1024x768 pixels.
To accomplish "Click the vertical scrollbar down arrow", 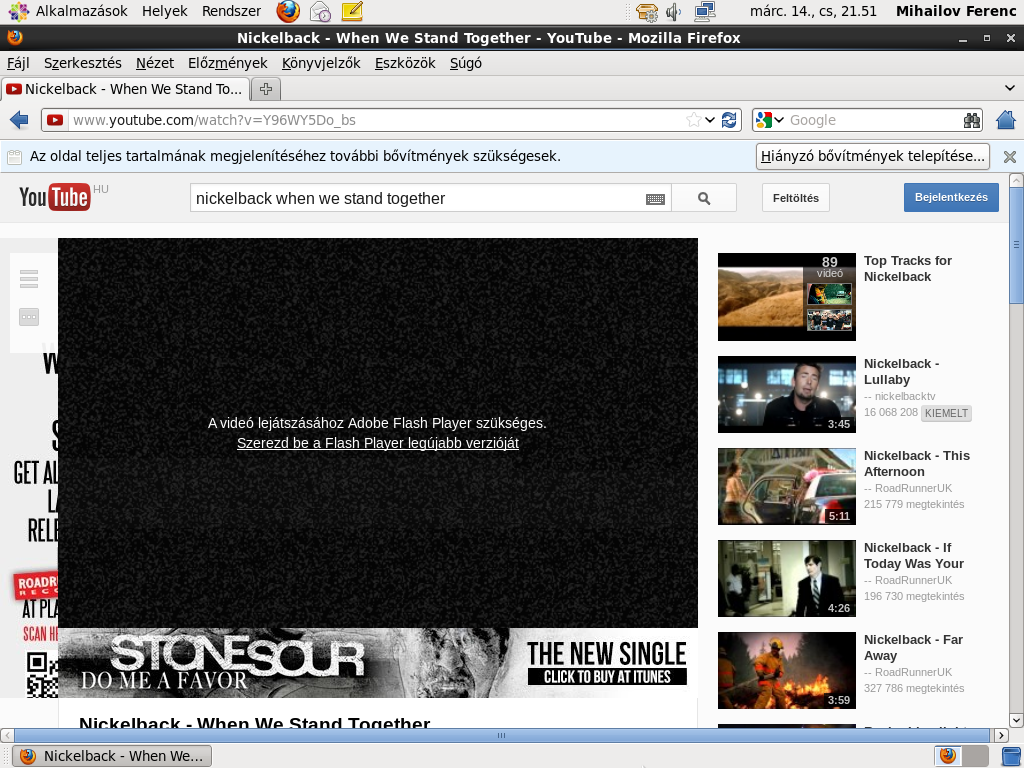I will 1016,721.
